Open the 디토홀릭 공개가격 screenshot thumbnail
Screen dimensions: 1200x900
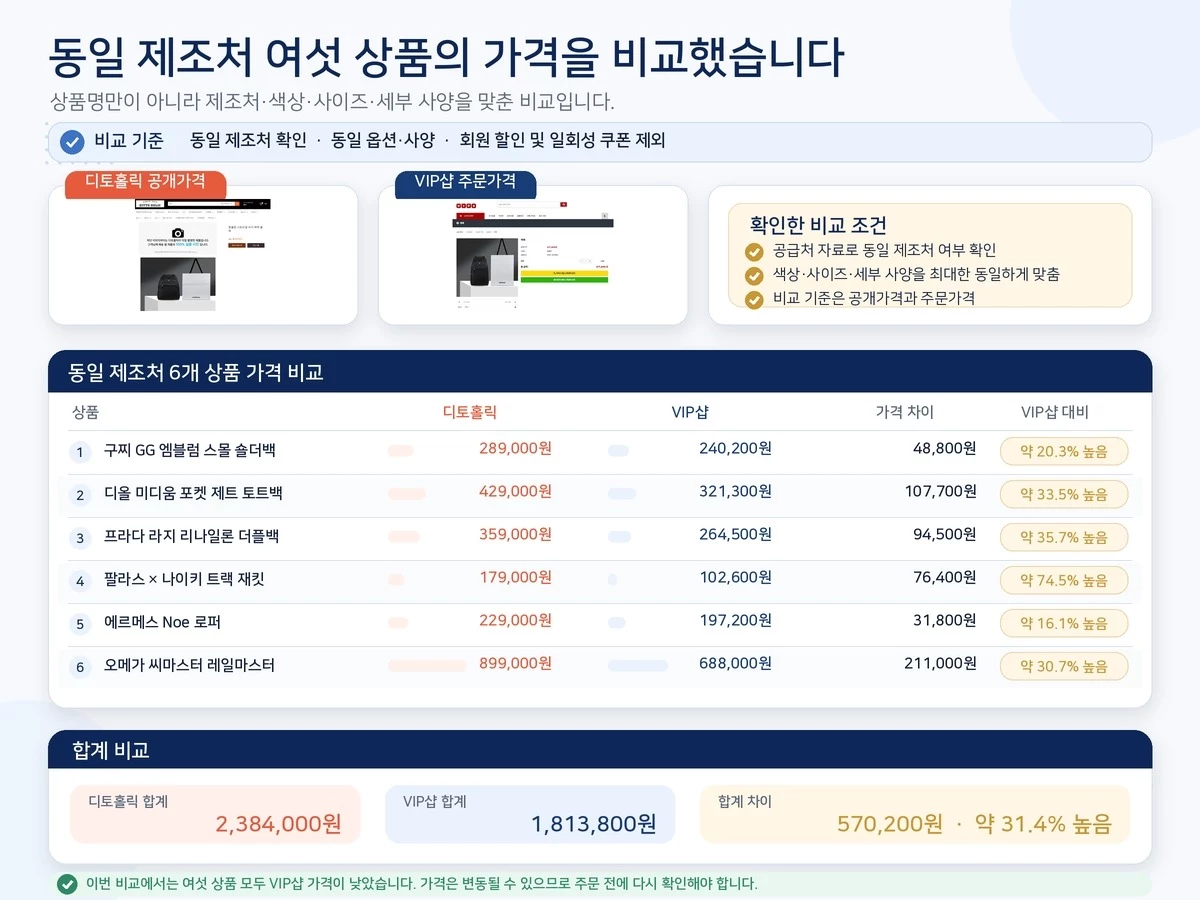[203, 255]
